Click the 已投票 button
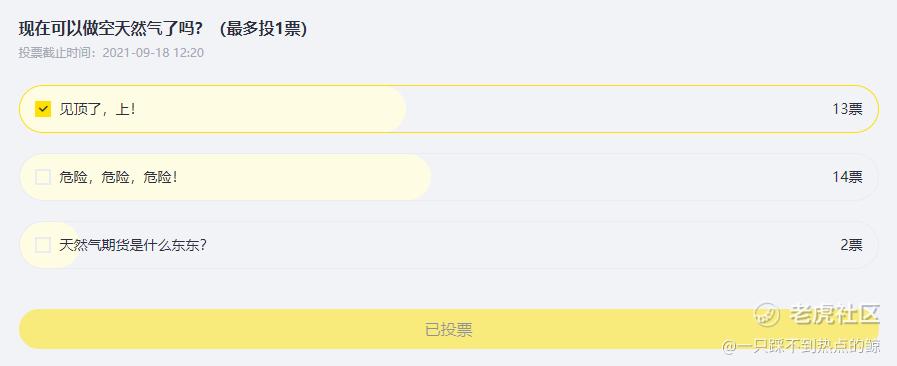Screen dimensions: 897x366 pos(448,329)
